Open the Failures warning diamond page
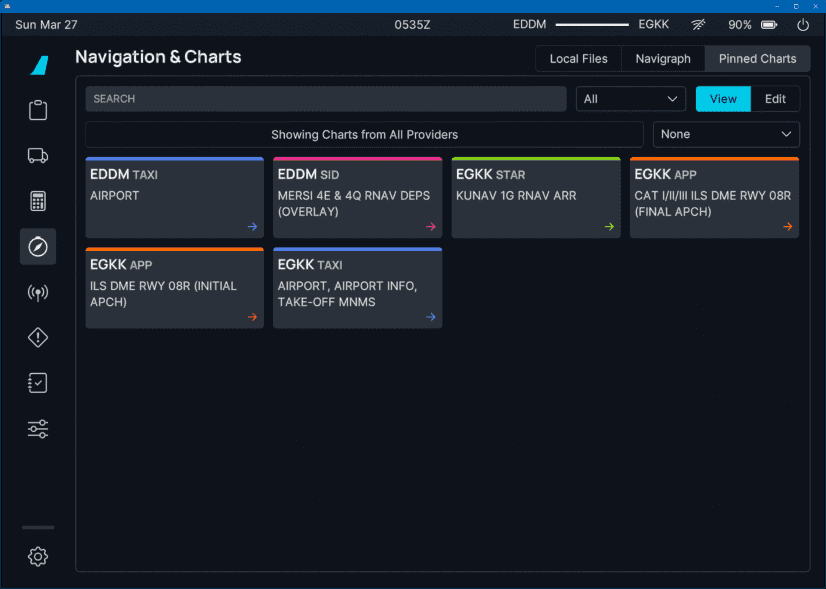 click(x=38, y=338)
